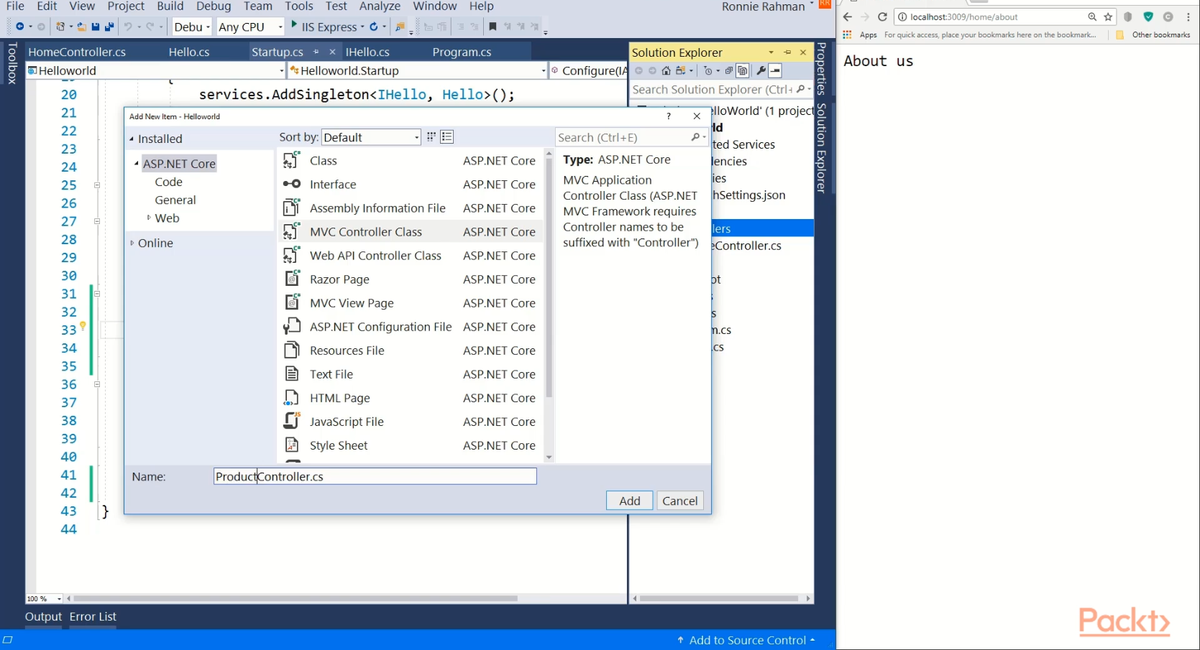Choose the MVC View Page icon
Image resolution: width=1200 pixels, height=650 pixels.
[291, 303]
